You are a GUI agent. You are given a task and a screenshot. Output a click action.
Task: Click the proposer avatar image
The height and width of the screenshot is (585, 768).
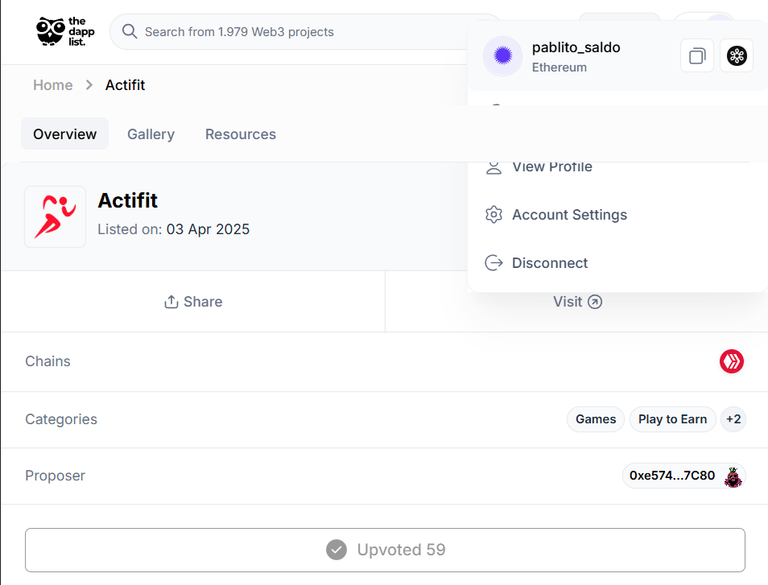pyautogui.click(x=733, y=476)
